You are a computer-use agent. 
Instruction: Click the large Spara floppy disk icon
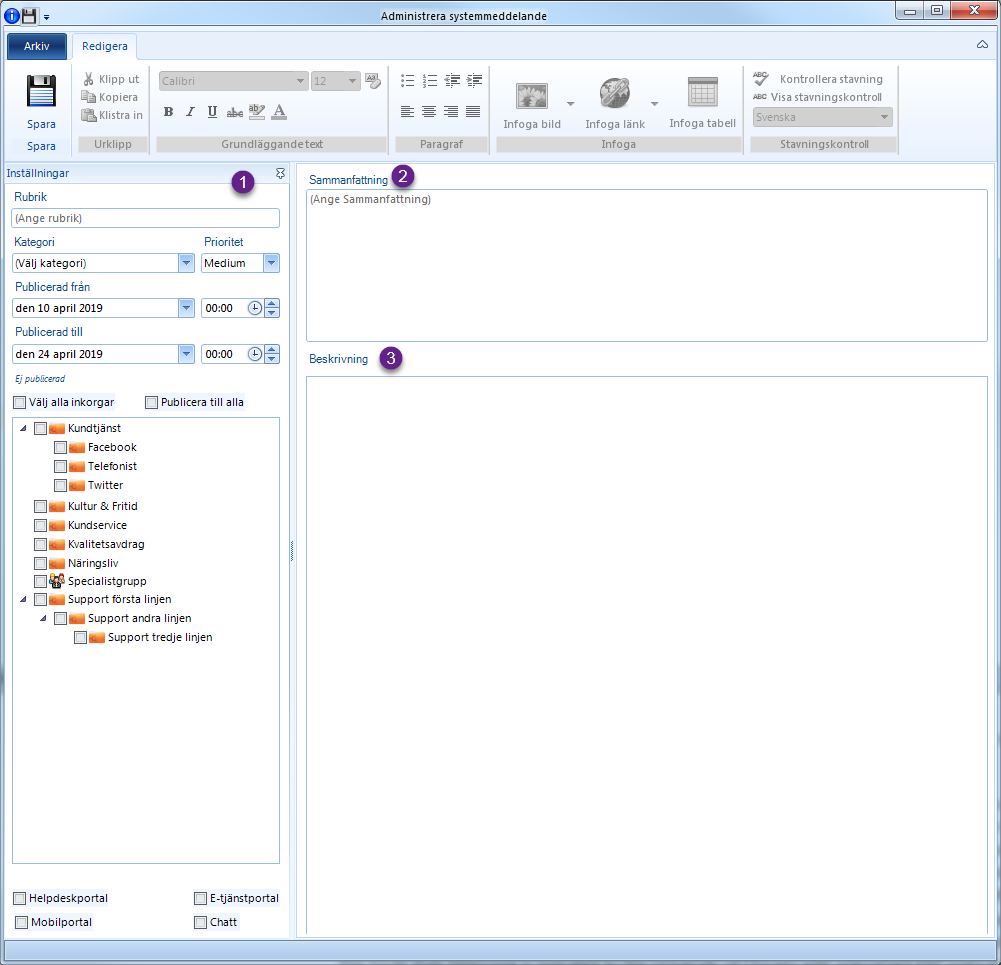(x=41, y=91)
